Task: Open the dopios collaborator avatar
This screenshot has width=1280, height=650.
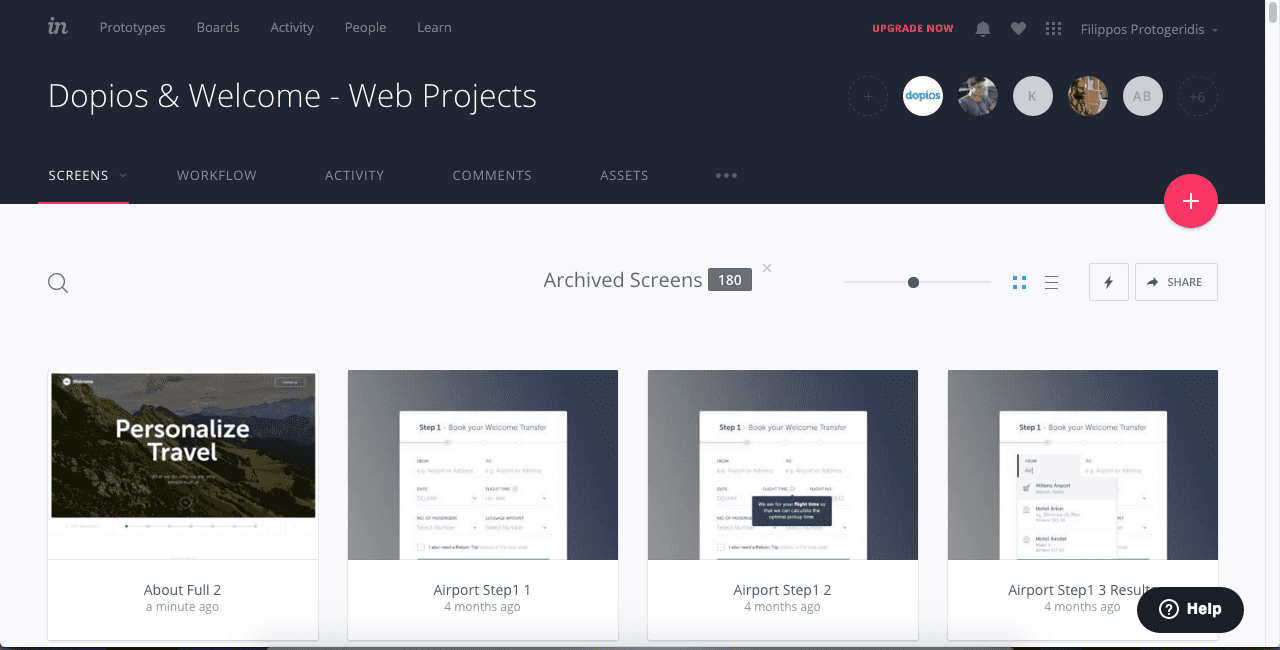Action: coord(922,96)
